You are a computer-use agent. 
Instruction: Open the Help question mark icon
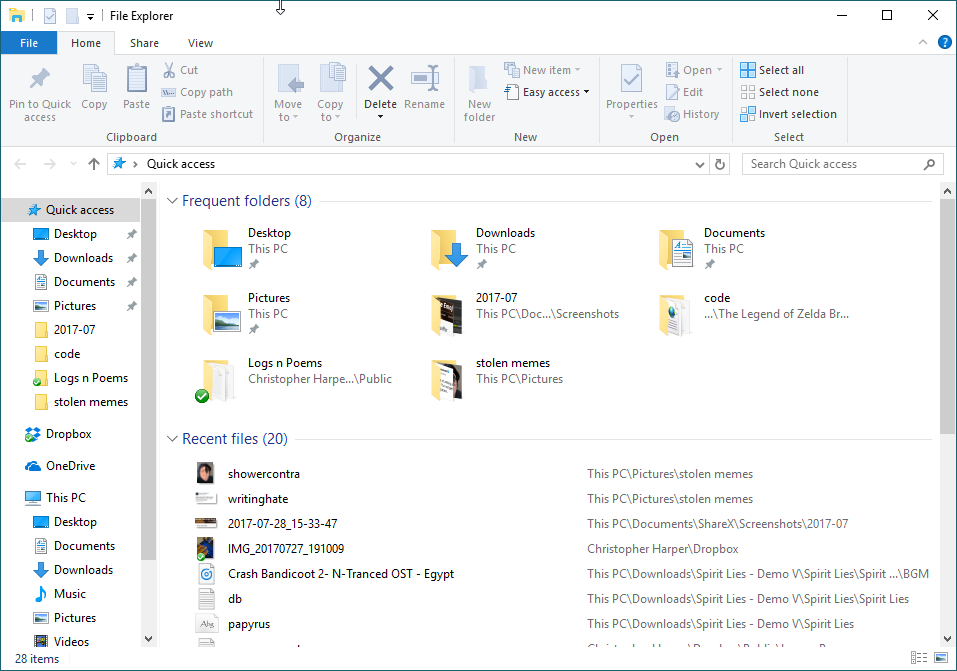pos(944,43)
